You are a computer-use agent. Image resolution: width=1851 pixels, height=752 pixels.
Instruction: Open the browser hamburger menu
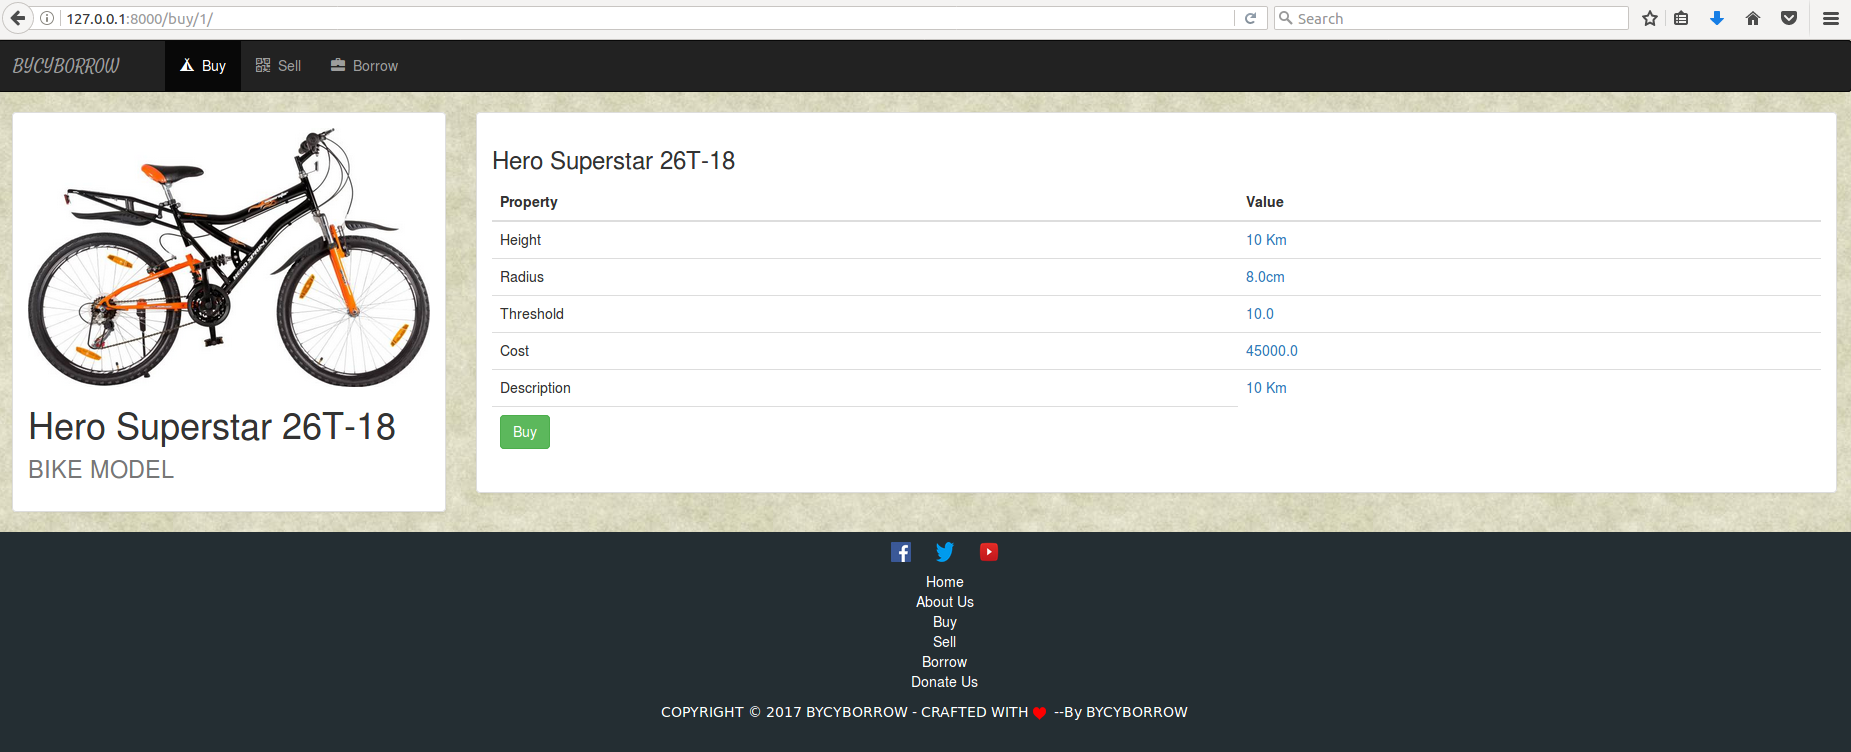(1831, 18)
